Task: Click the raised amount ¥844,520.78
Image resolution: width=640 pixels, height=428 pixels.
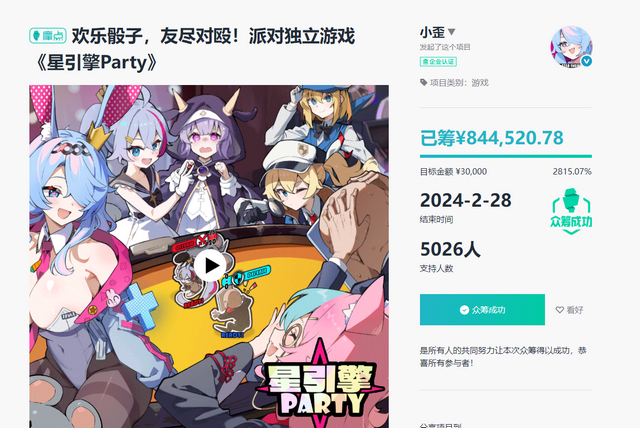Action: [x=492, y=138]
